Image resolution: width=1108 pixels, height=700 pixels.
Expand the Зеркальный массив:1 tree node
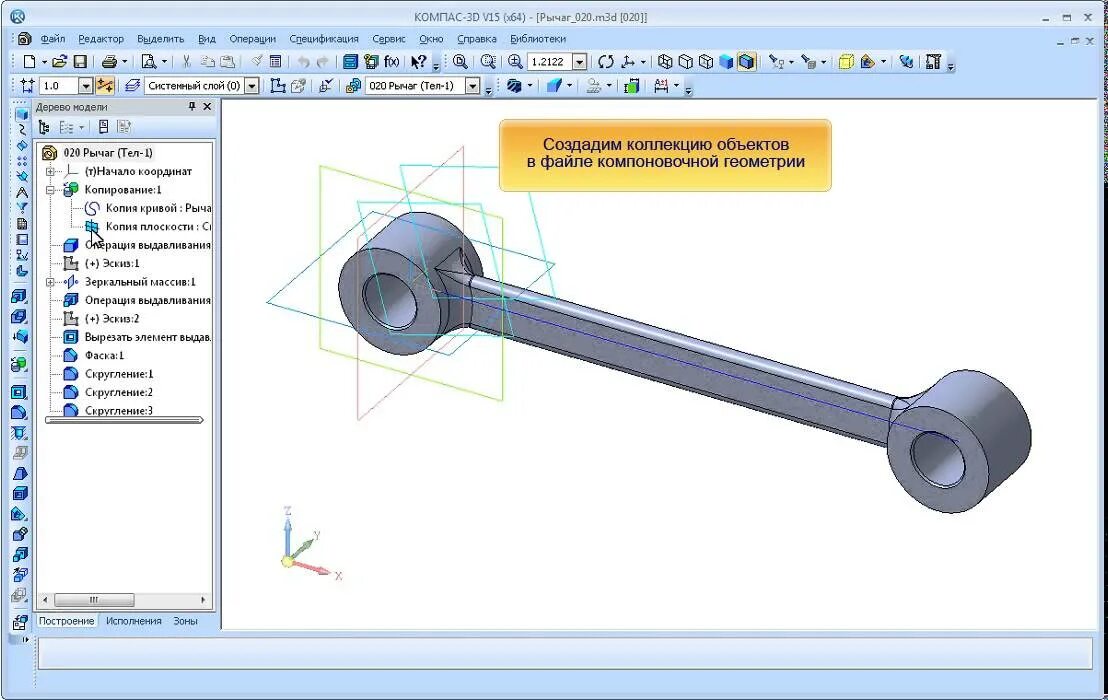click(50, 282)
